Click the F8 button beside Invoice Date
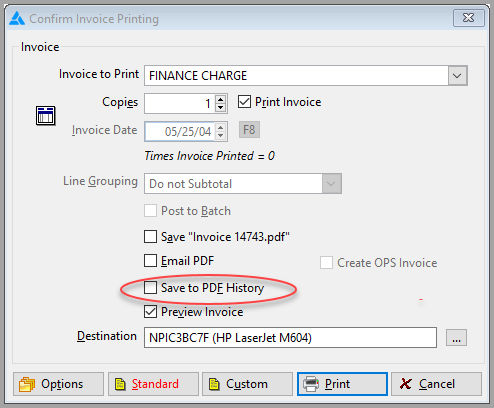The image size is (494, 408). (249, 130)
